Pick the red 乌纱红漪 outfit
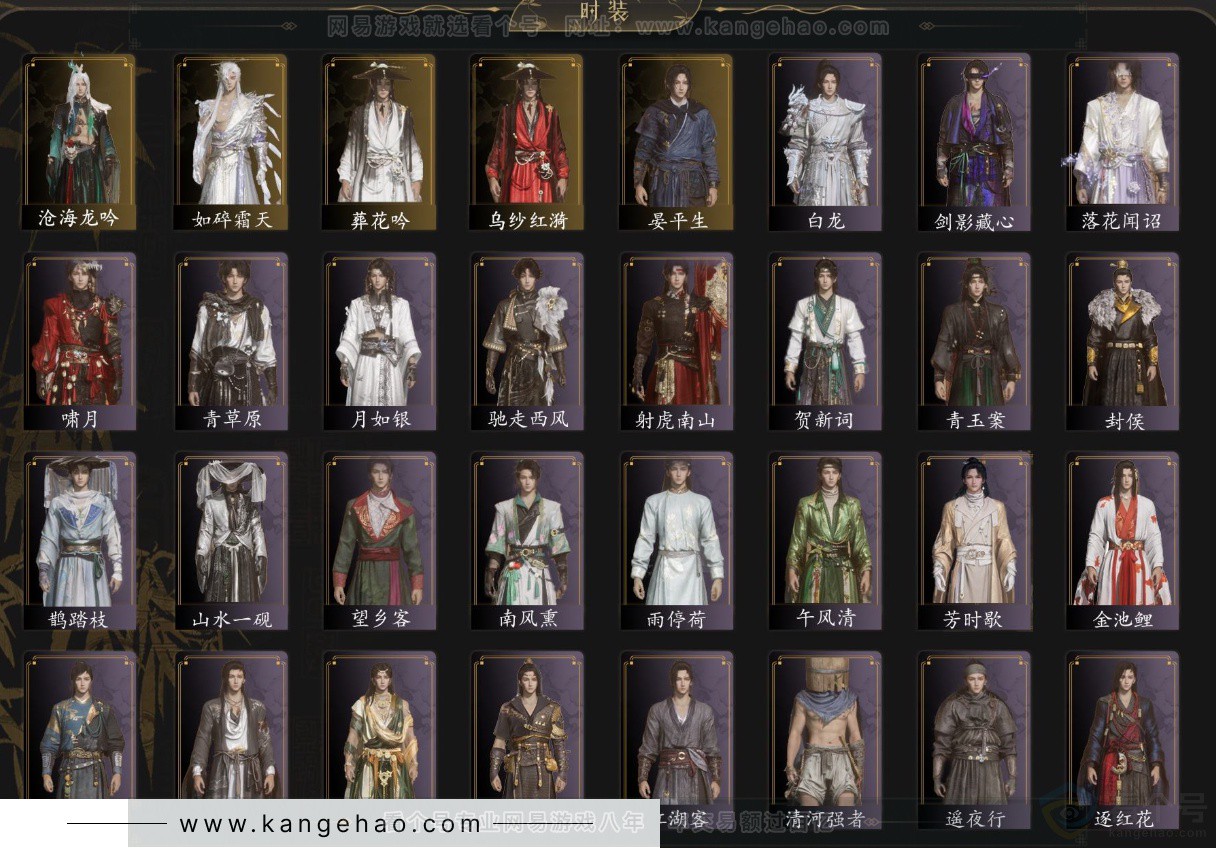 tap(527, 142)
